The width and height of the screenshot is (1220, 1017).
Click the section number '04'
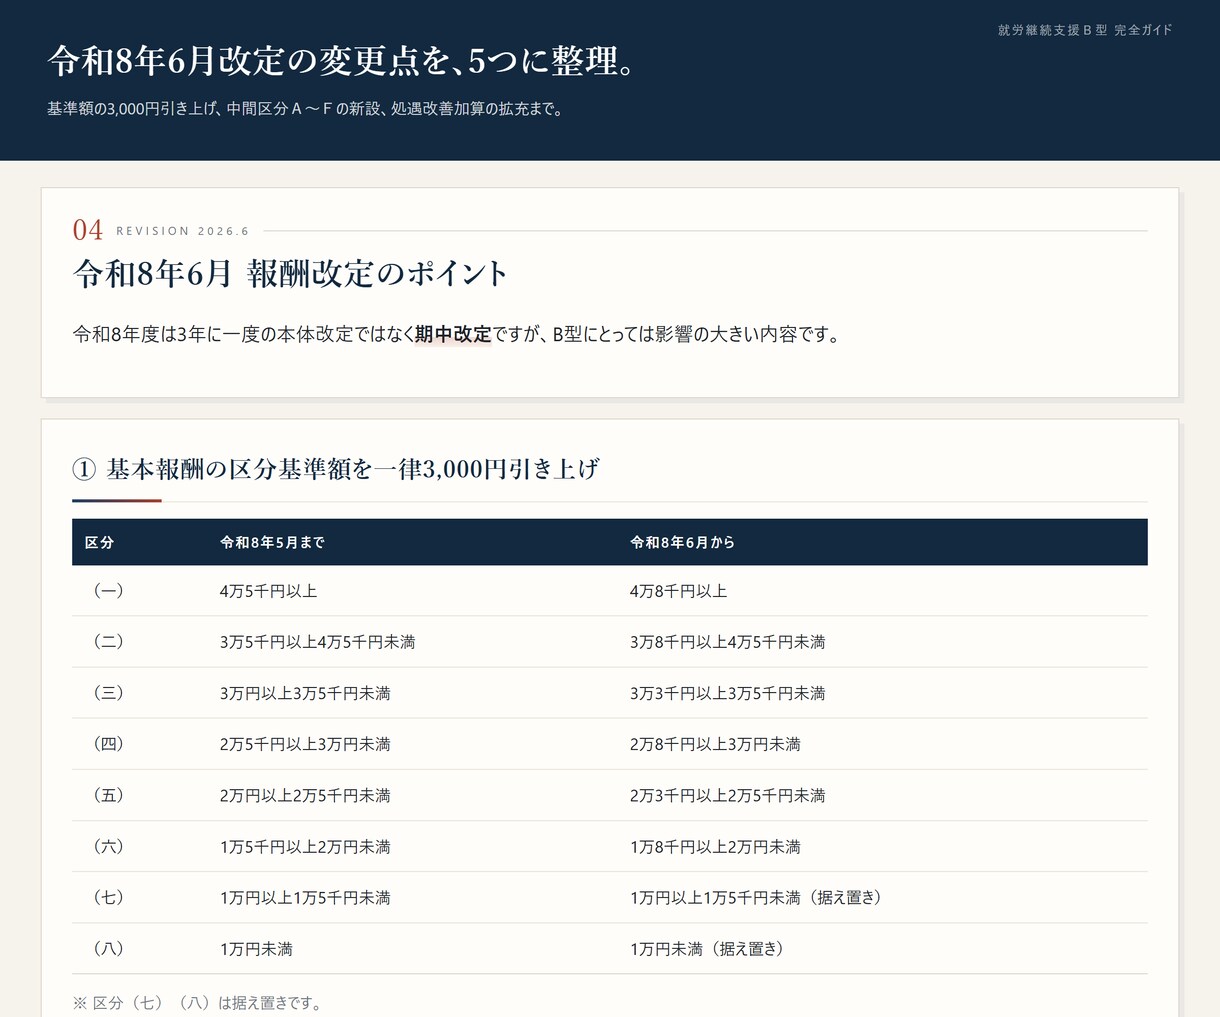click(x=88, y=230)
